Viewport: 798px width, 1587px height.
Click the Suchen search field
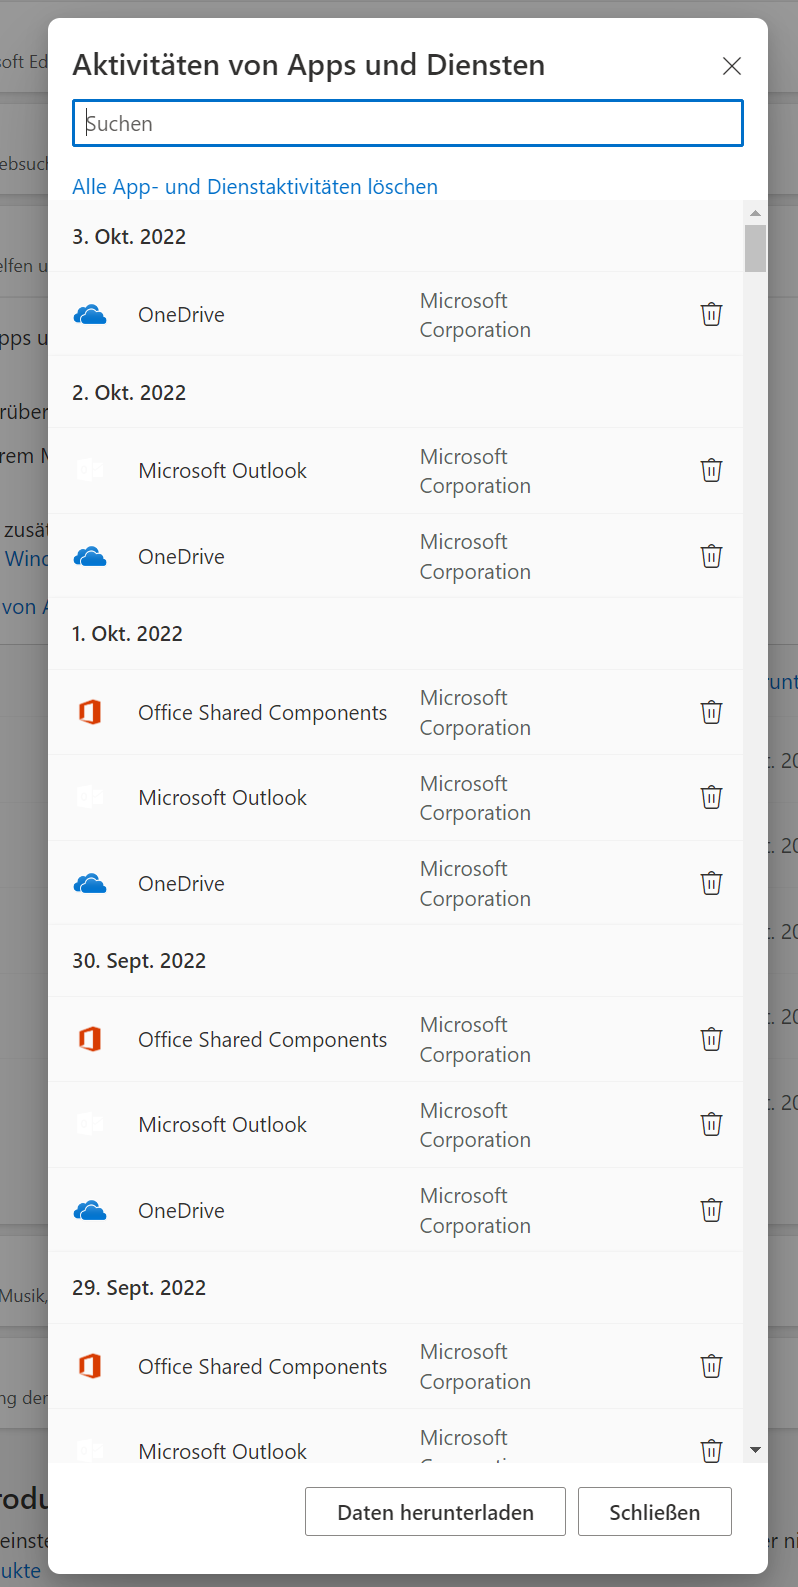[408, 123]
